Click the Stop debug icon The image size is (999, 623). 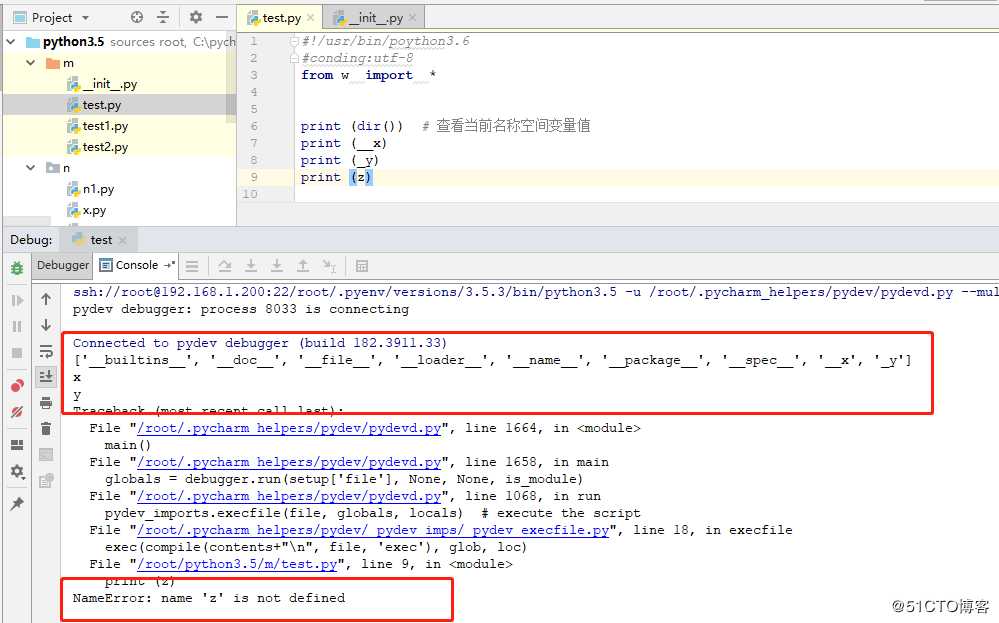17,352
